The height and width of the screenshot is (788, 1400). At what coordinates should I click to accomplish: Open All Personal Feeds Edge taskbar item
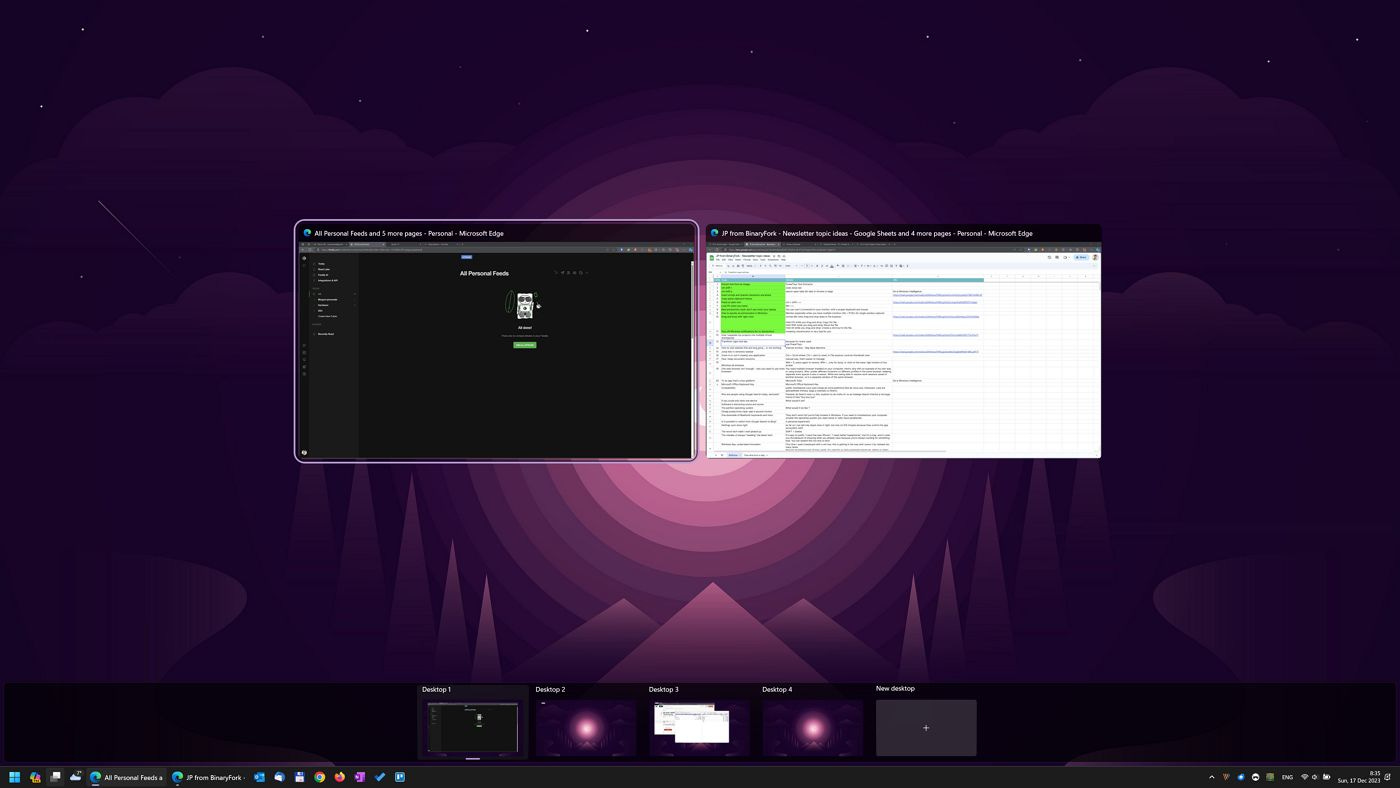point(127,777)
